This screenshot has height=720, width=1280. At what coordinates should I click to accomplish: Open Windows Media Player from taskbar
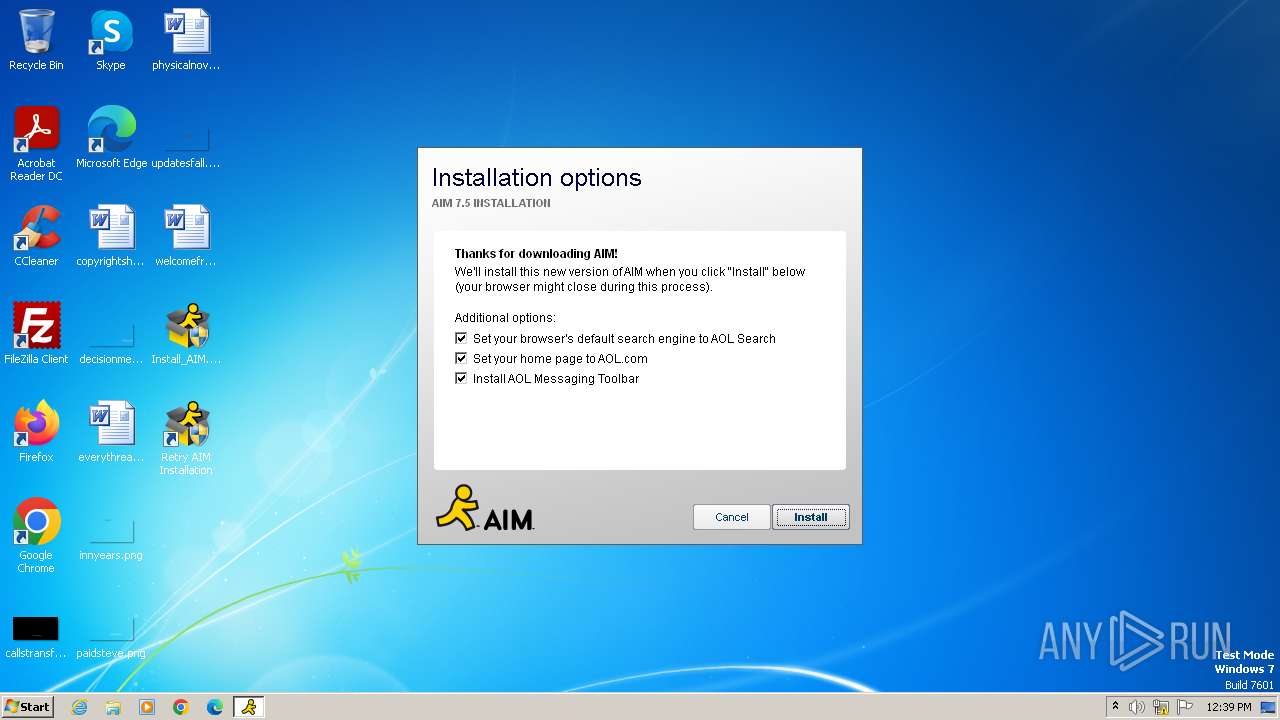pos(147,707)
